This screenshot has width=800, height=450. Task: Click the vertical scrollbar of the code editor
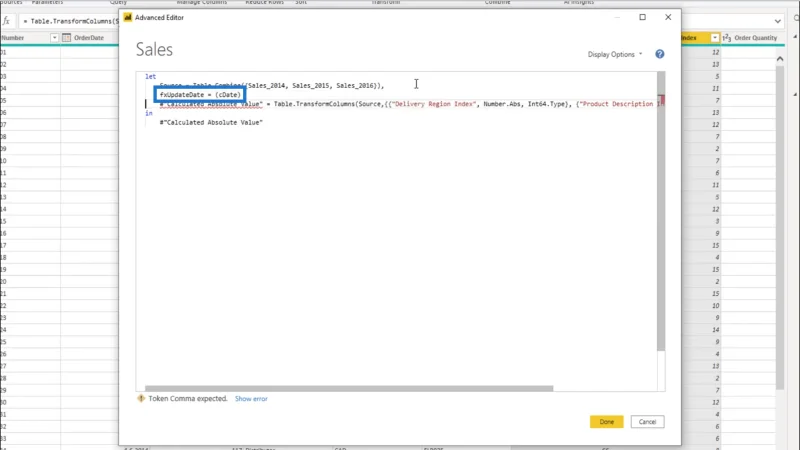[x=661, y=211]
